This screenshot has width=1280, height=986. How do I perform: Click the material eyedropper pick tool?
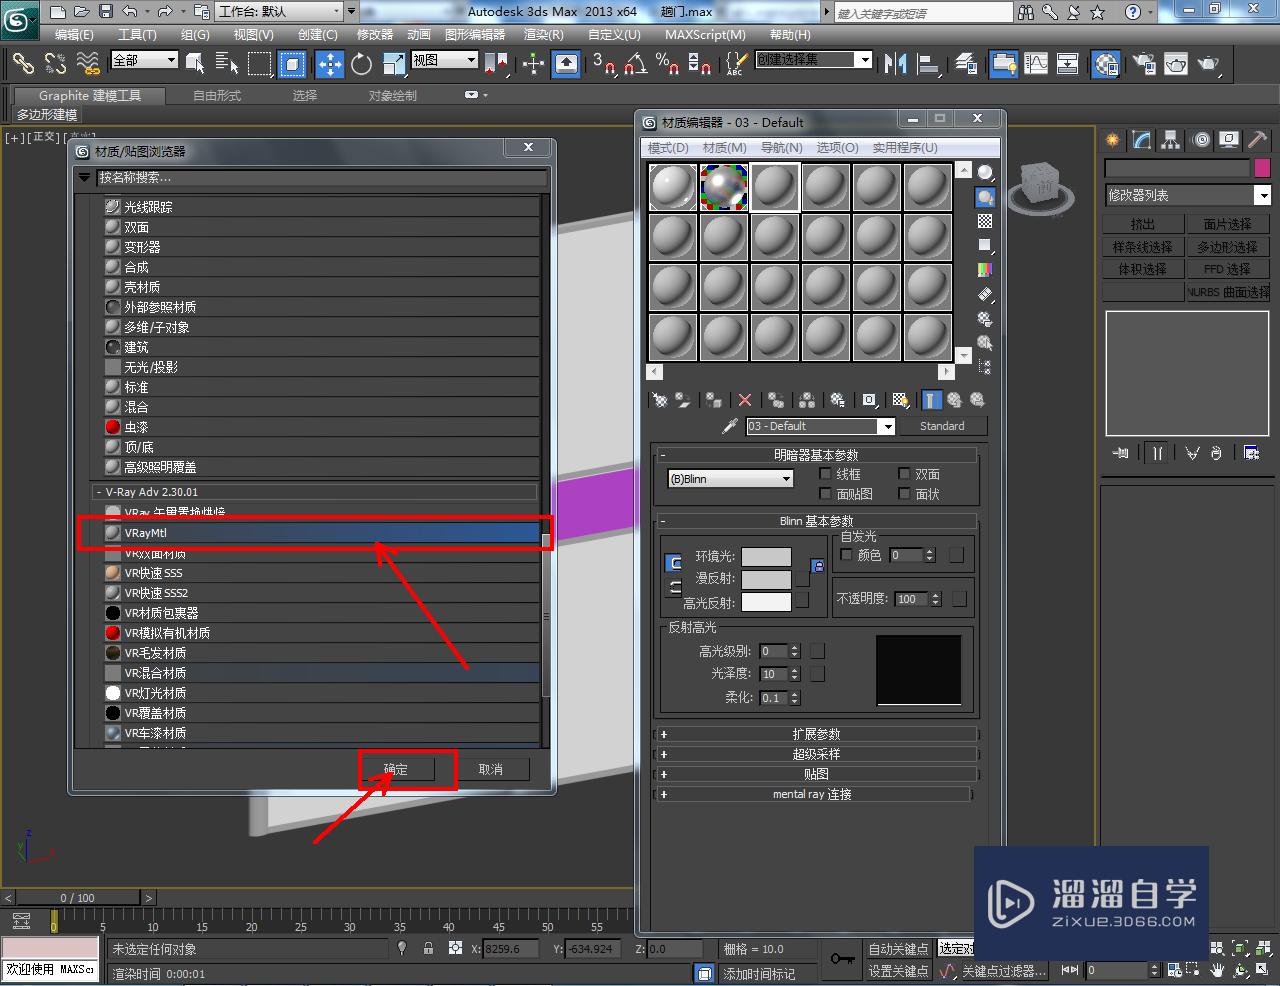(x=730, y=426)
